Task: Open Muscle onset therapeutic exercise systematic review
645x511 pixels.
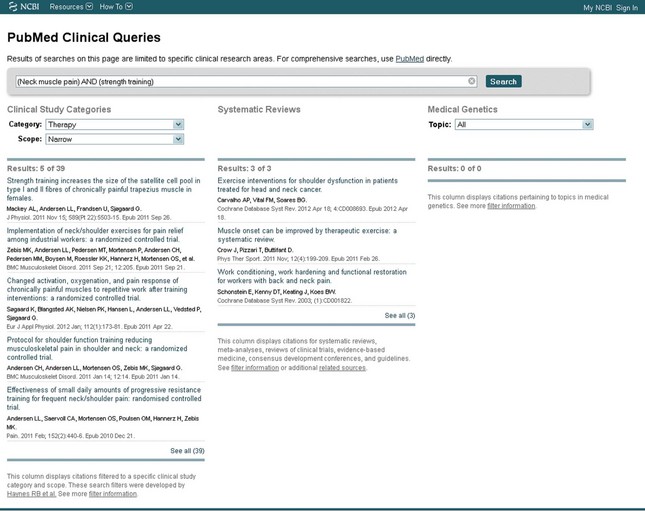Action: pos(306,235)
